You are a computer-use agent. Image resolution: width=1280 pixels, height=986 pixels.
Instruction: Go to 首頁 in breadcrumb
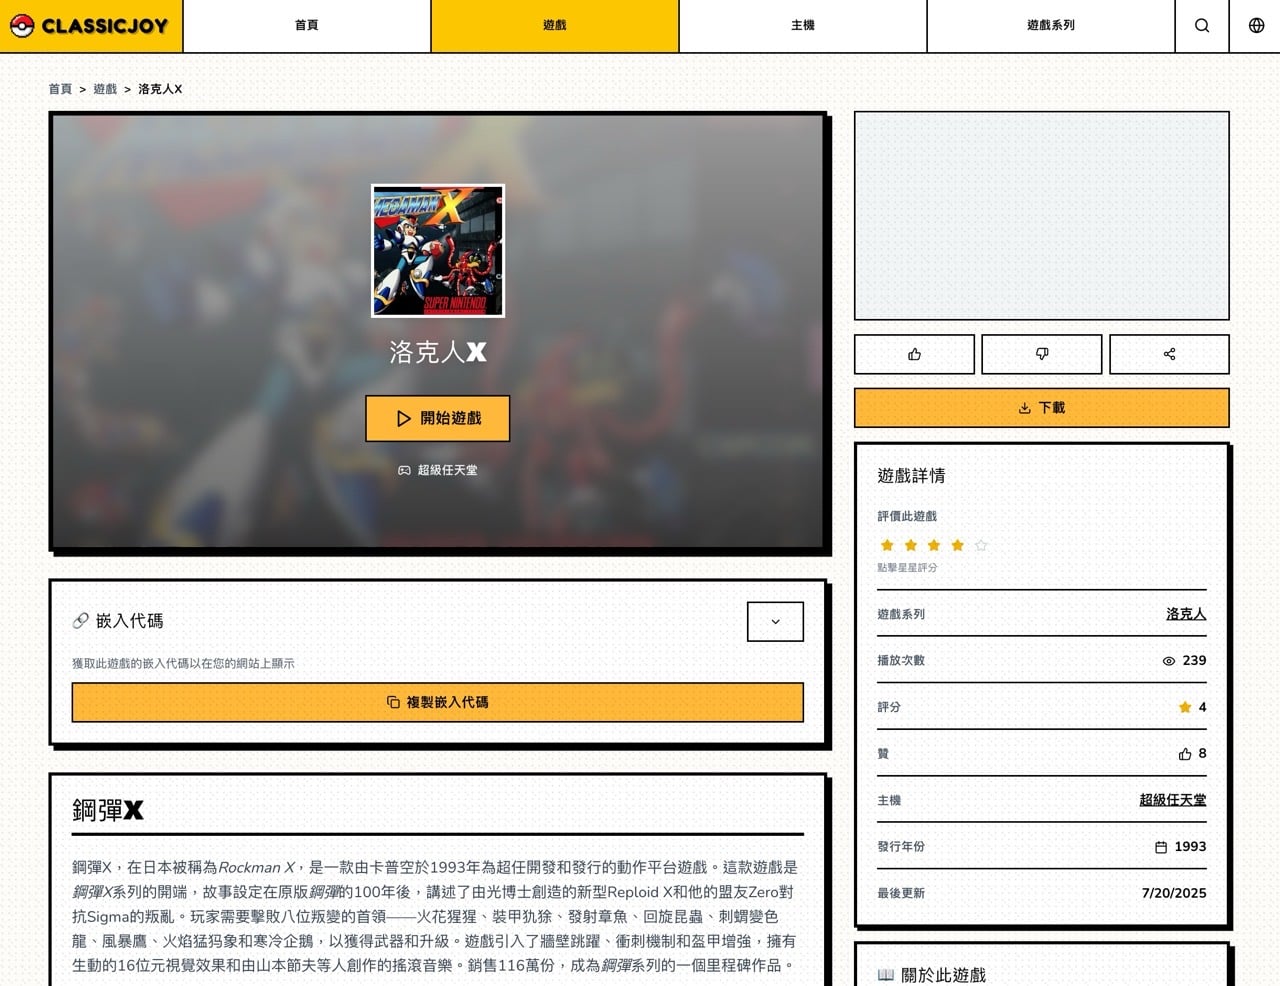(x=60, y=89)
